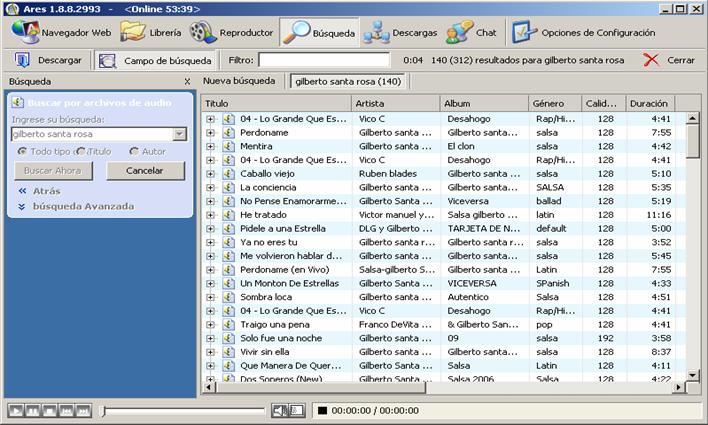
Task: Expand the Pidele a una Estrella row
Action: tap(210, 229)
